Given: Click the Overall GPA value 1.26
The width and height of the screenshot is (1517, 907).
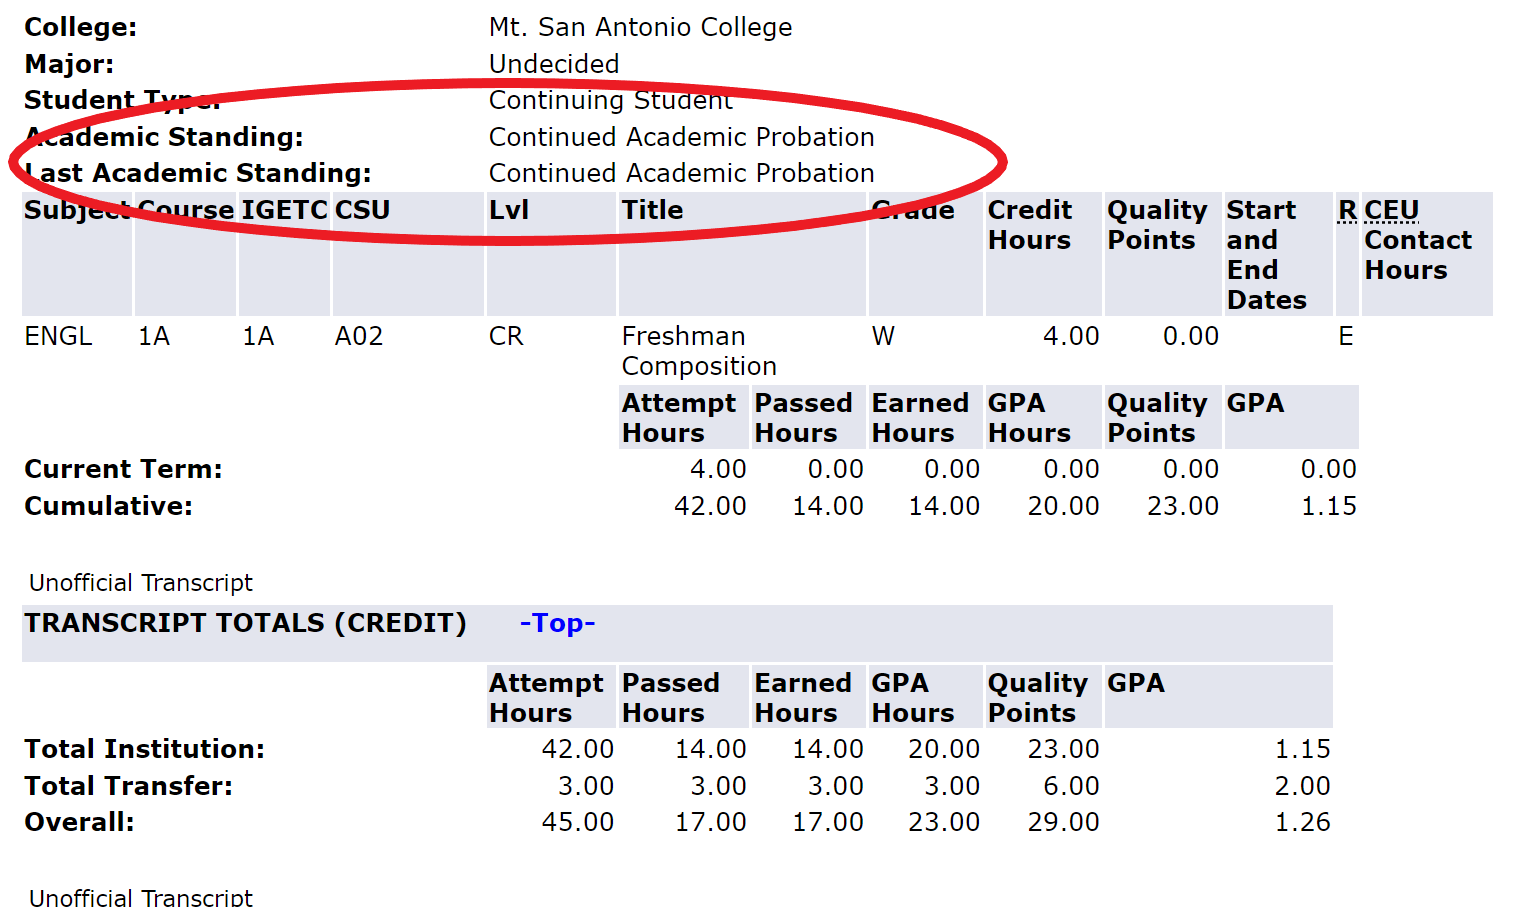Looking at the screenshot, I should [1302, 822].
